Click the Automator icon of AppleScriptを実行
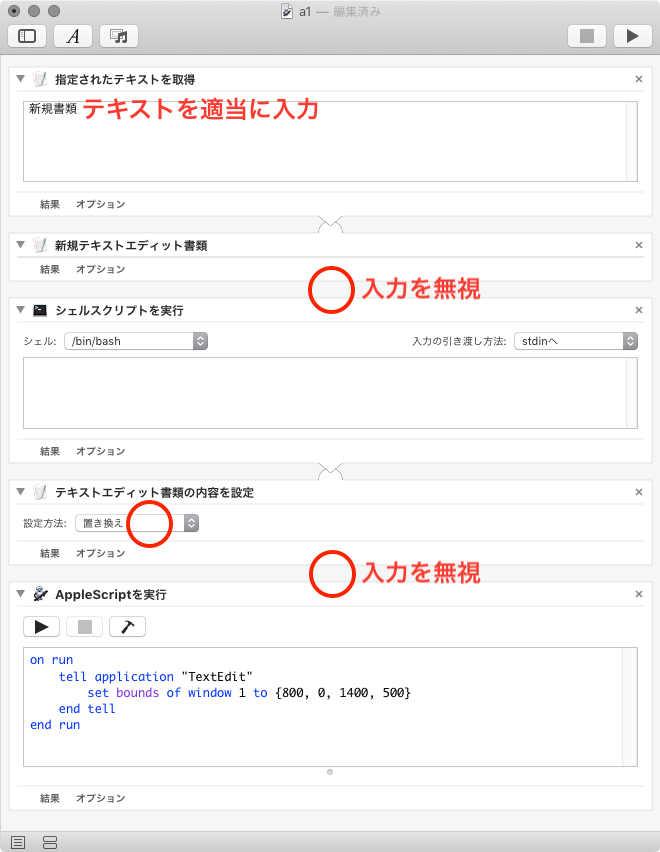This screenshot has height=852, width=660. coord(40,594)
